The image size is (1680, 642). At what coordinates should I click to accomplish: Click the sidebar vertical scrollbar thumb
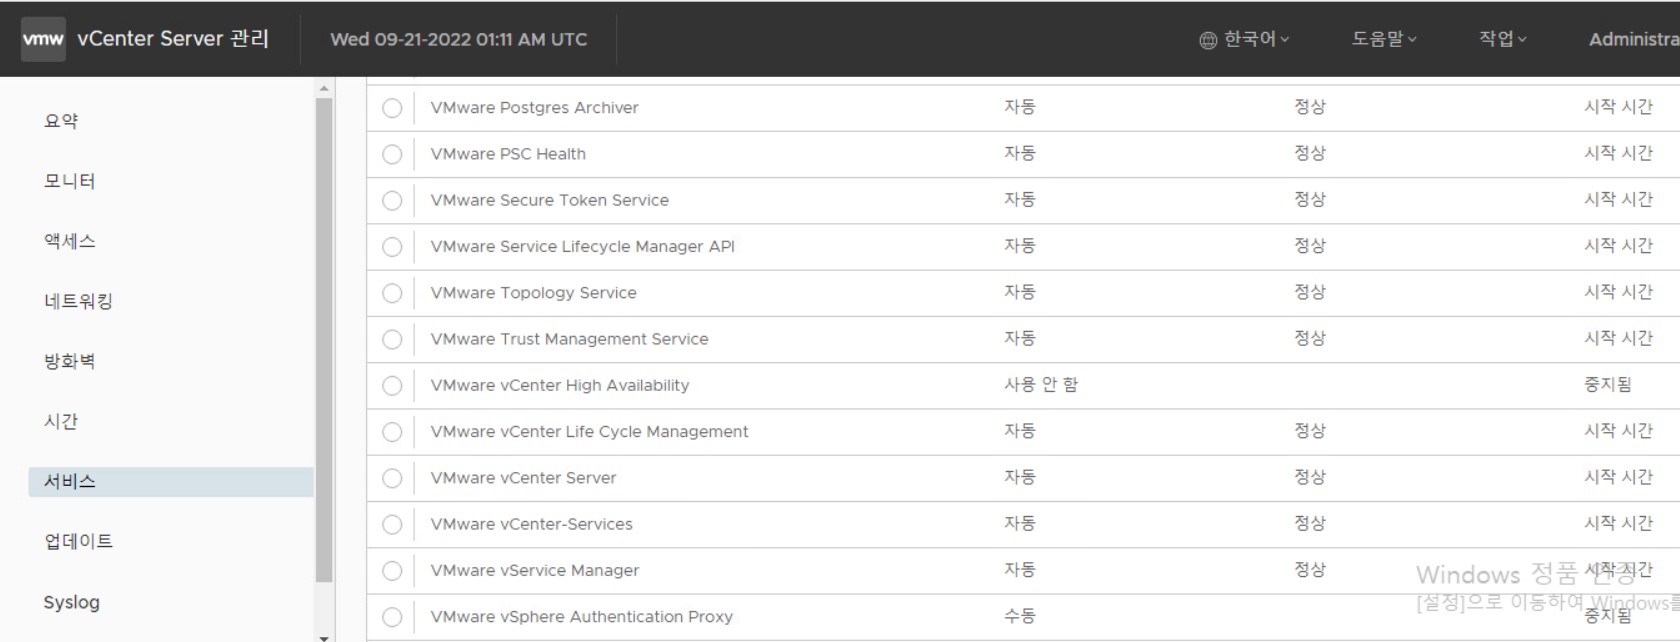pyautogui.click(x=324, y=340)
